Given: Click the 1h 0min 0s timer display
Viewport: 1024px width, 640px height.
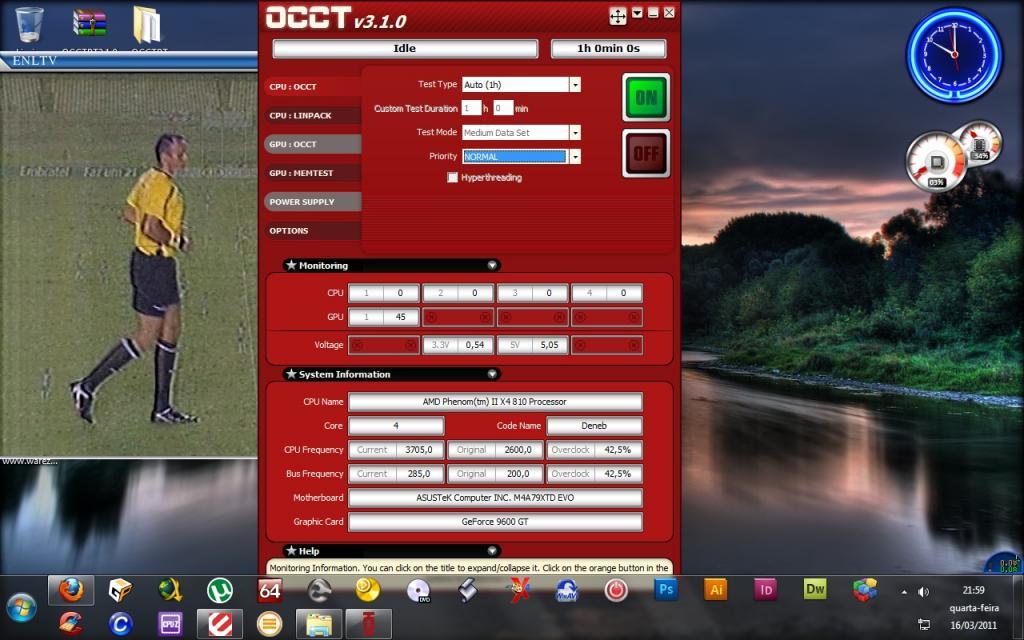Looking at the screenshot, I should 609,48.
